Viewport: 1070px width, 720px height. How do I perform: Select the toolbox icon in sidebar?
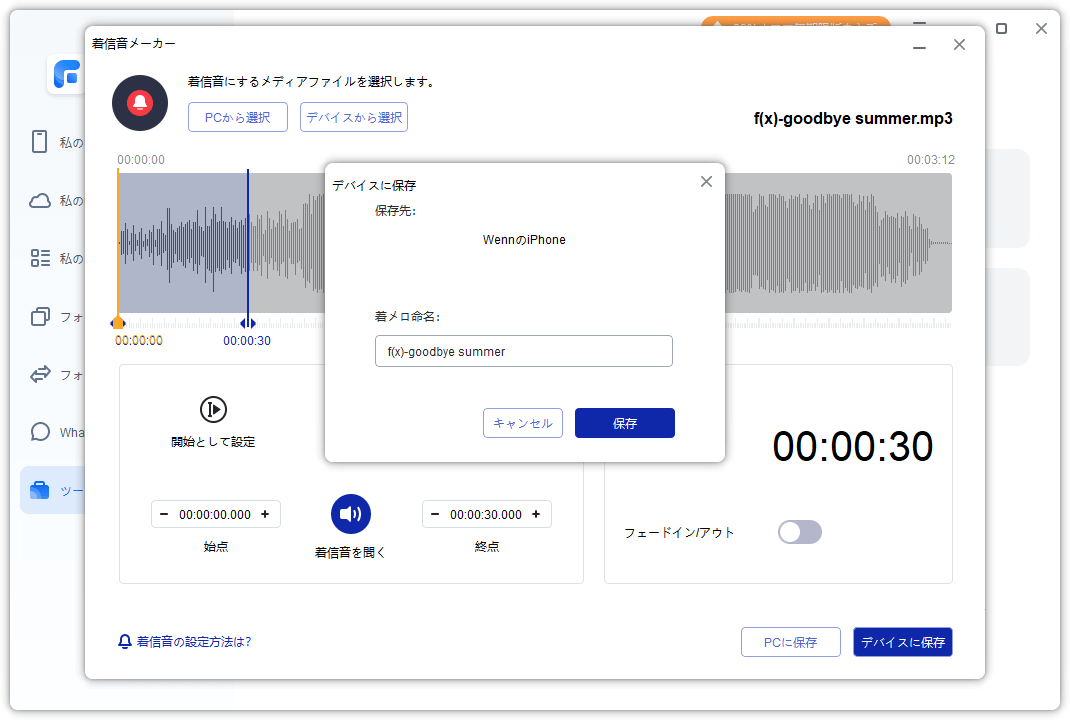(40, 490)
